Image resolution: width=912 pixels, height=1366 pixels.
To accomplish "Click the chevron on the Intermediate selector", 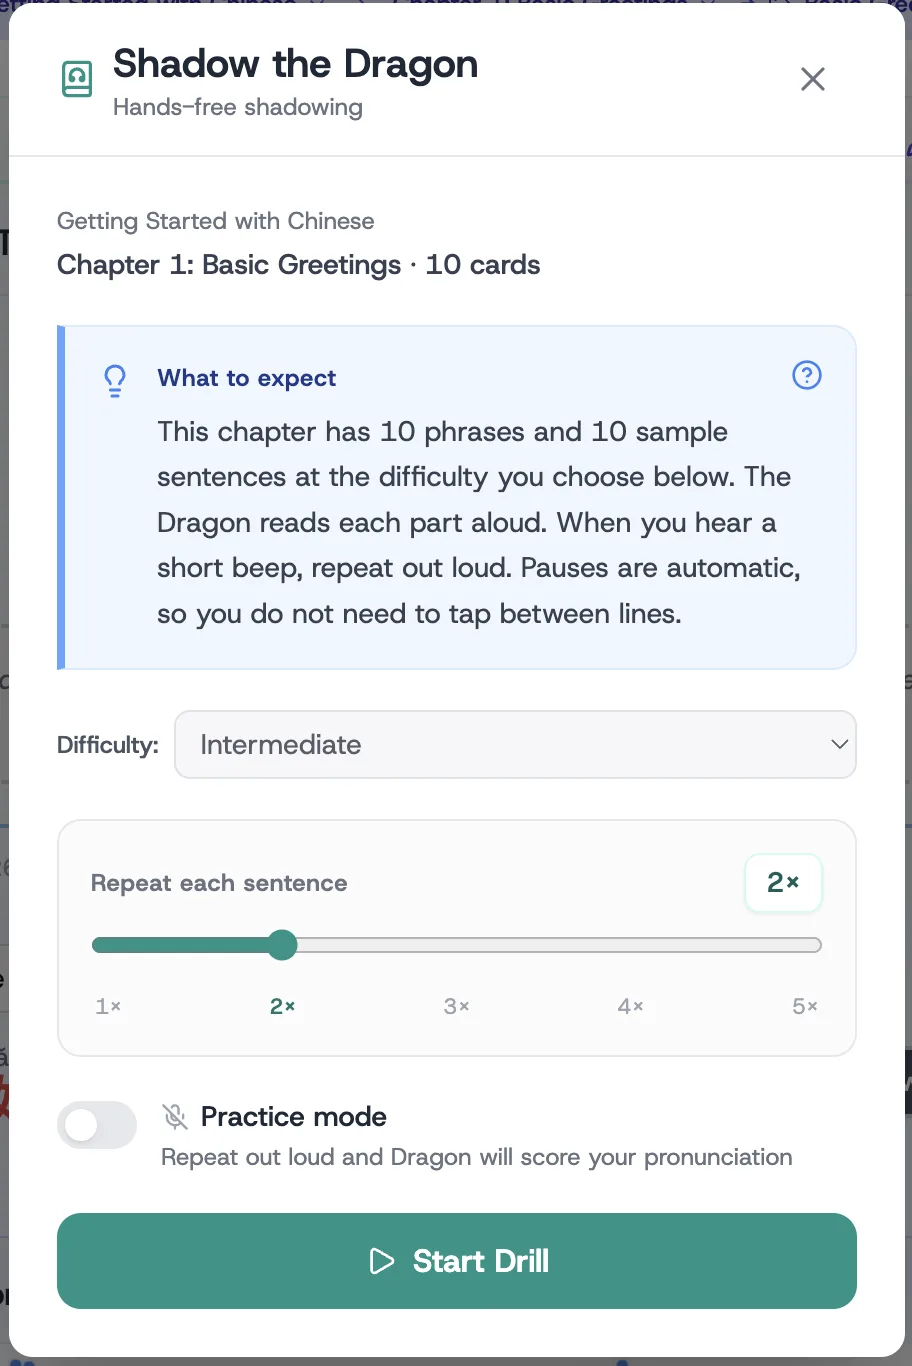I will tap(840, 744).
